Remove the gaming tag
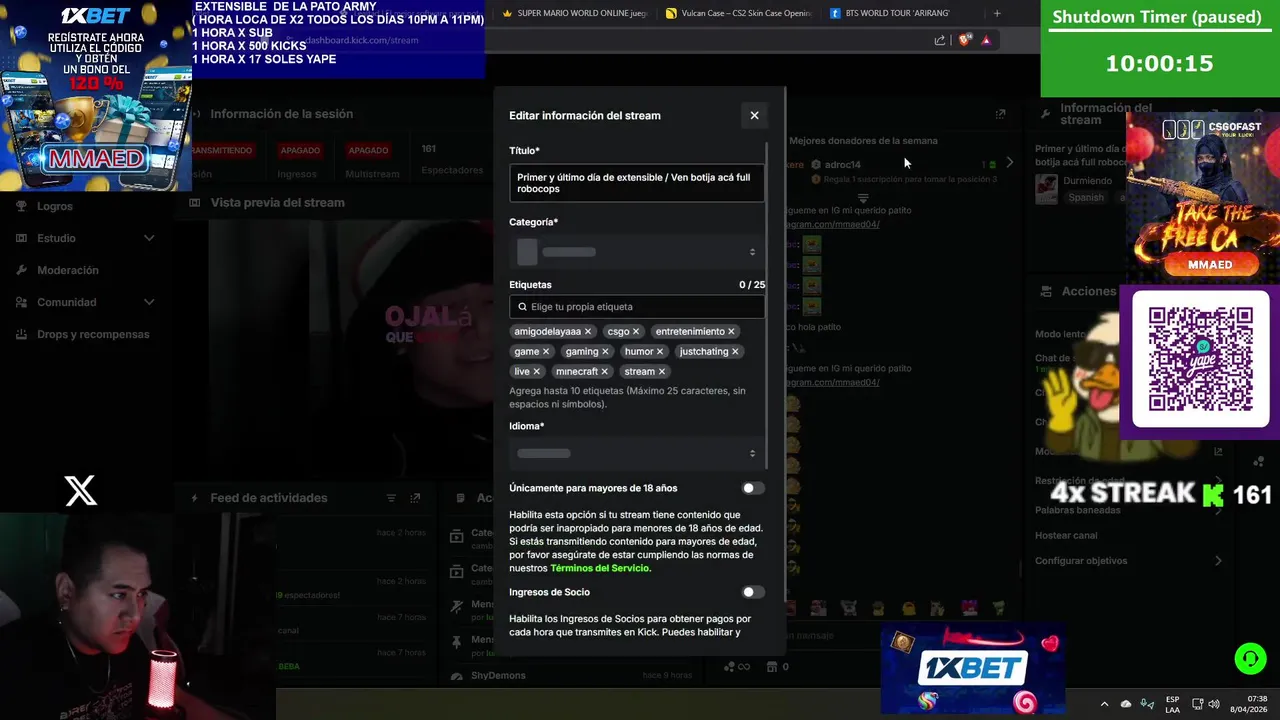The width and height of the screenshot is (1280, 720). tap(605, 351)
